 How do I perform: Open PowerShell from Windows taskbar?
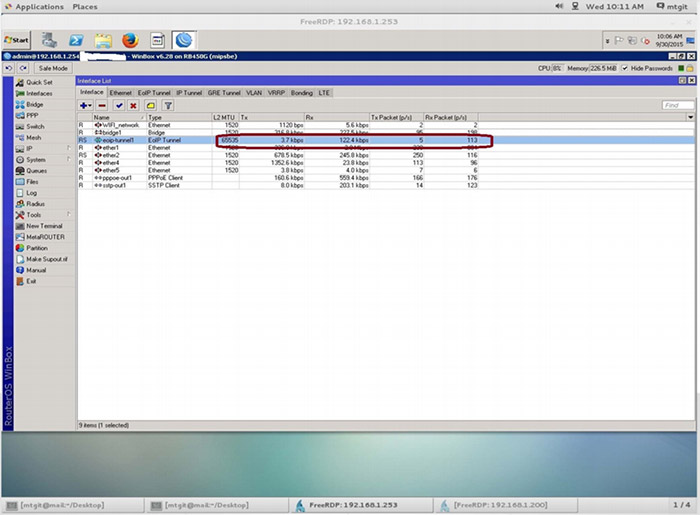pos(76,40)
